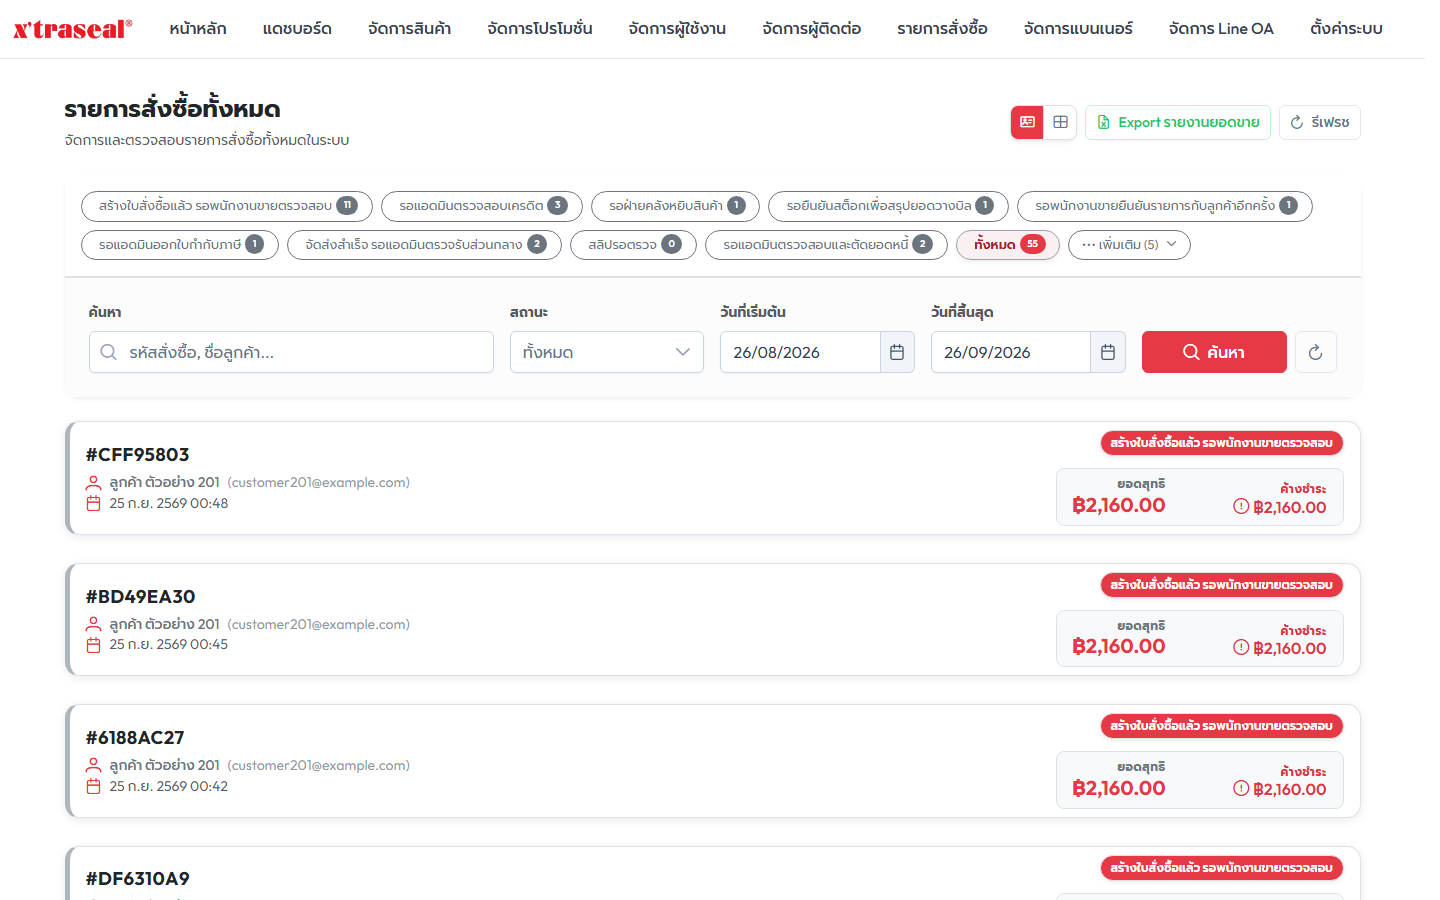
Task: Open จัดการสินค้า menu
Action: [x=409, y=29]
